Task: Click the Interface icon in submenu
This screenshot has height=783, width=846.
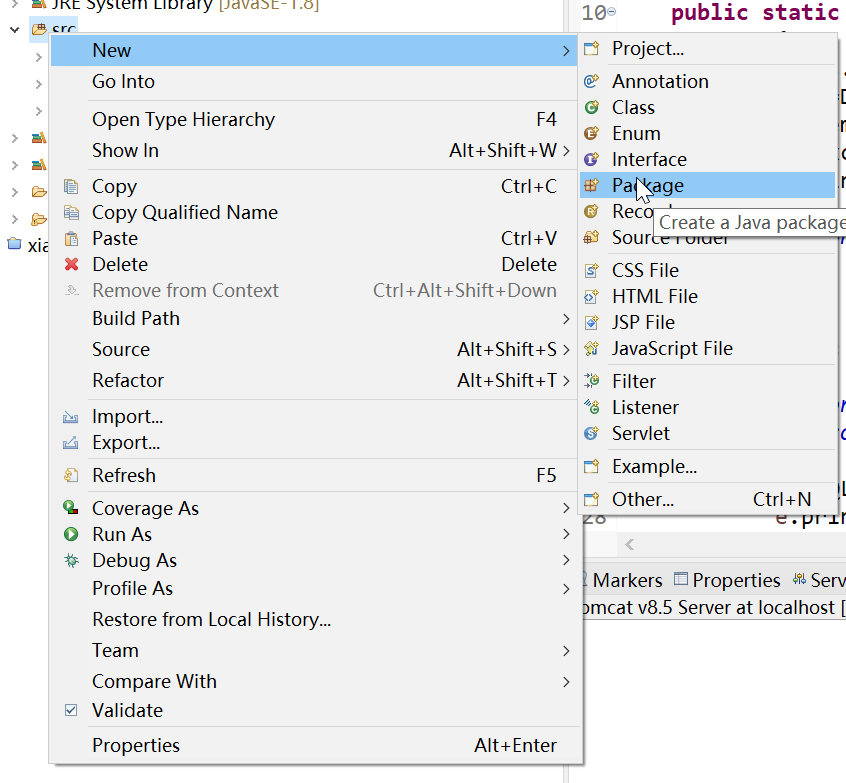Action: click(x=592, y=160)
